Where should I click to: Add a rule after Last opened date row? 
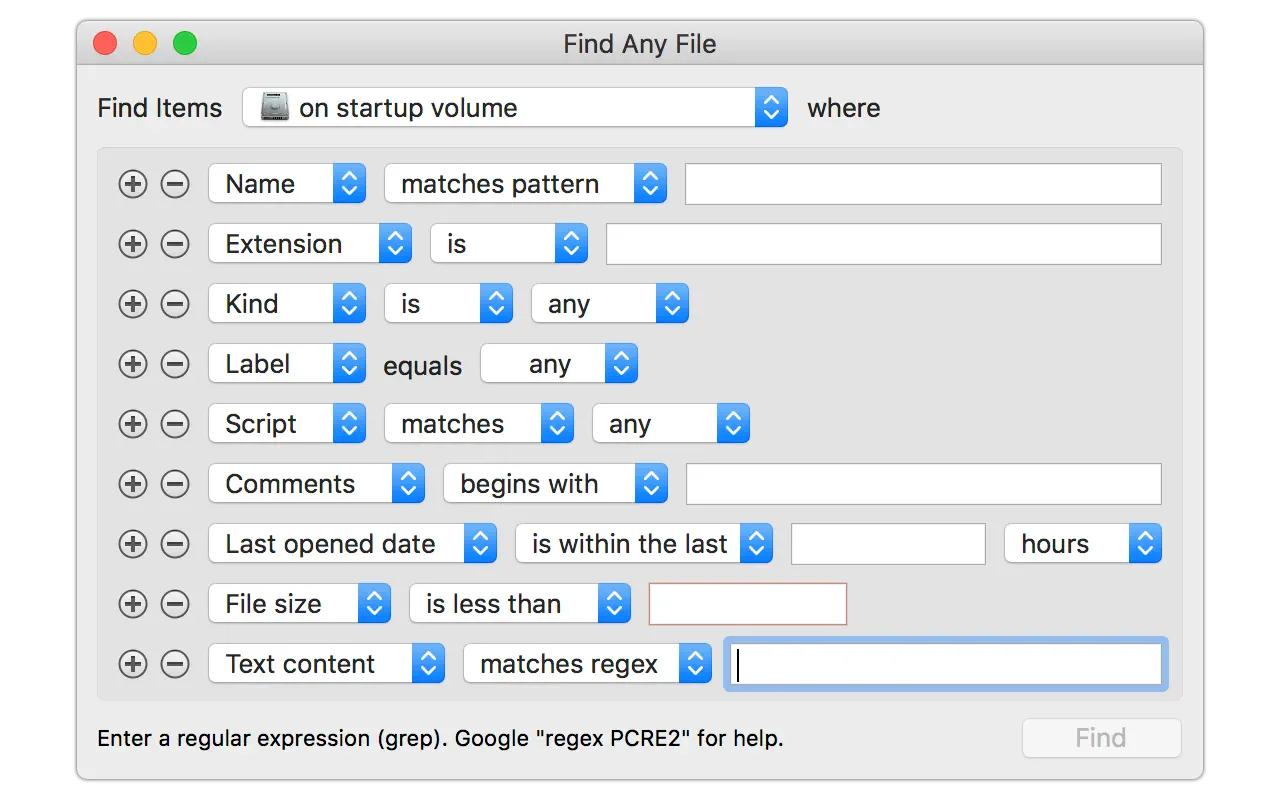tap(132, 544)
